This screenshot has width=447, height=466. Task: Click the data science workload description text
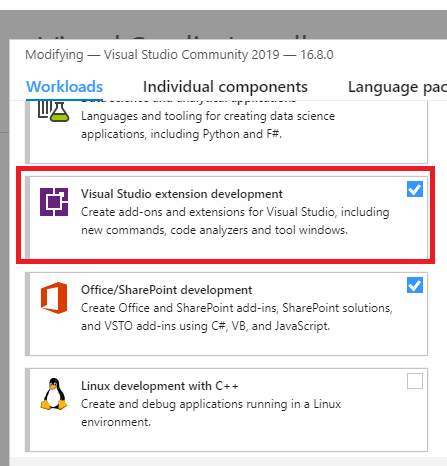click(208, 125)
